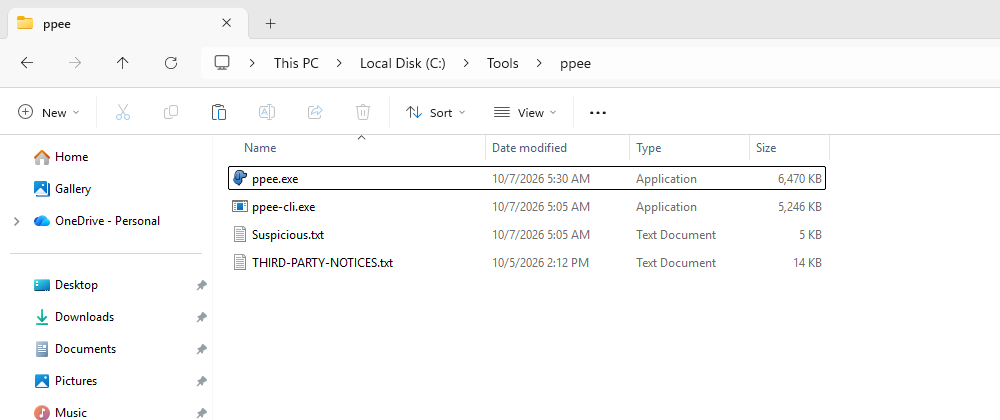Screen dimensions: 1000x420
Task: Select the ppee folder tab
Action: pyautogui.click(x=128, y=24)
